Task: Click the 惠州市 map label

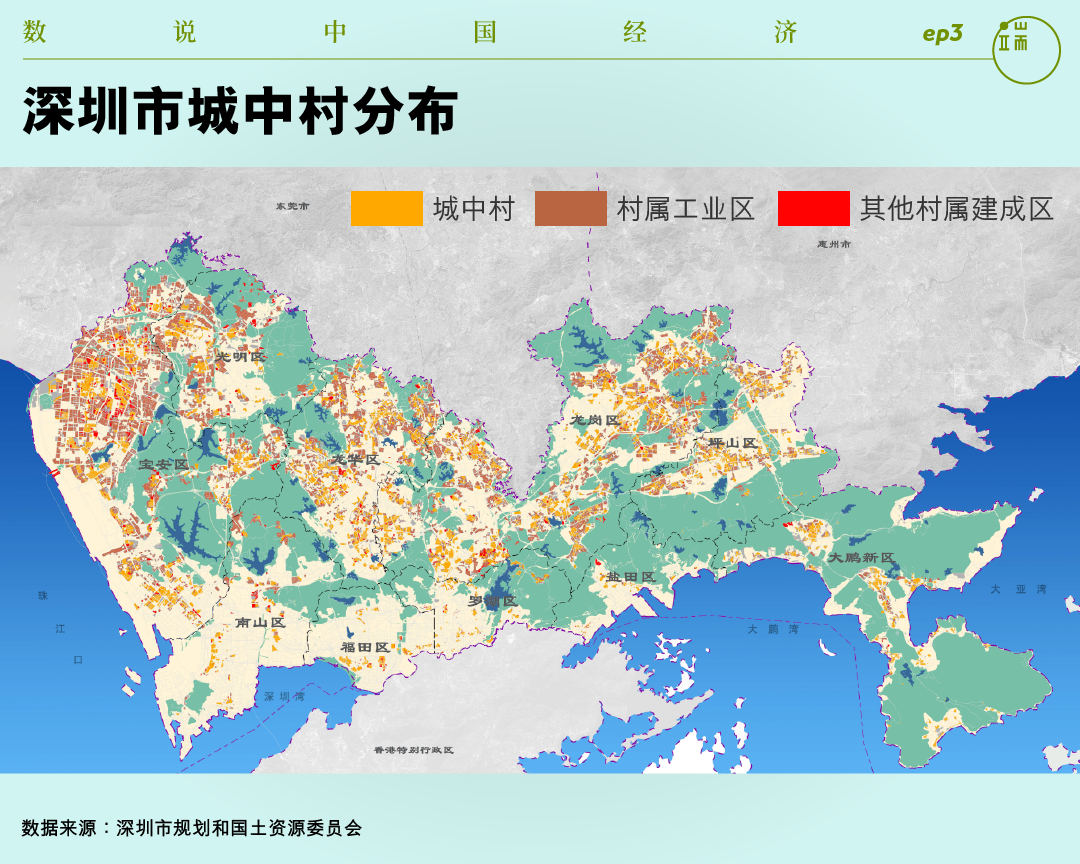Action: (834, 244)
